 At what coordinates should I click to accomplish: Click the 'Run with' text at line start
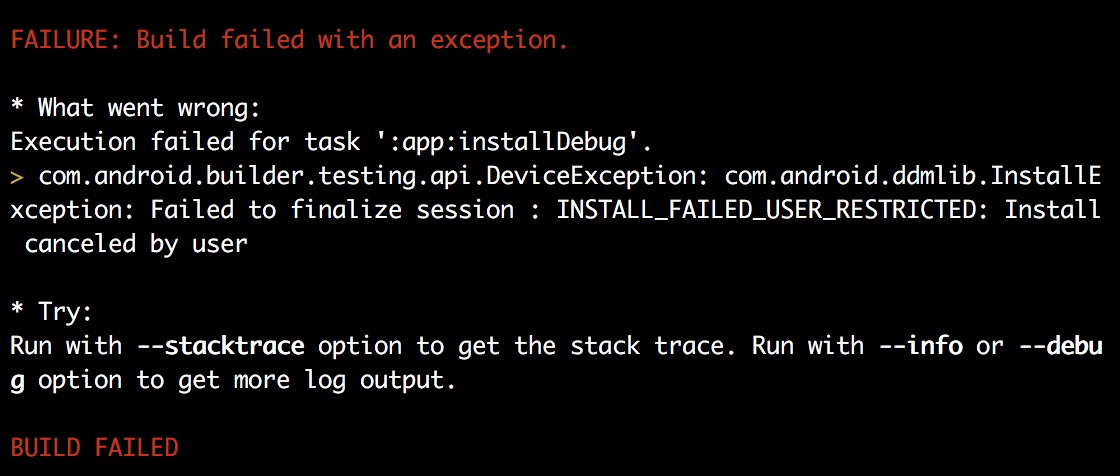66,346
